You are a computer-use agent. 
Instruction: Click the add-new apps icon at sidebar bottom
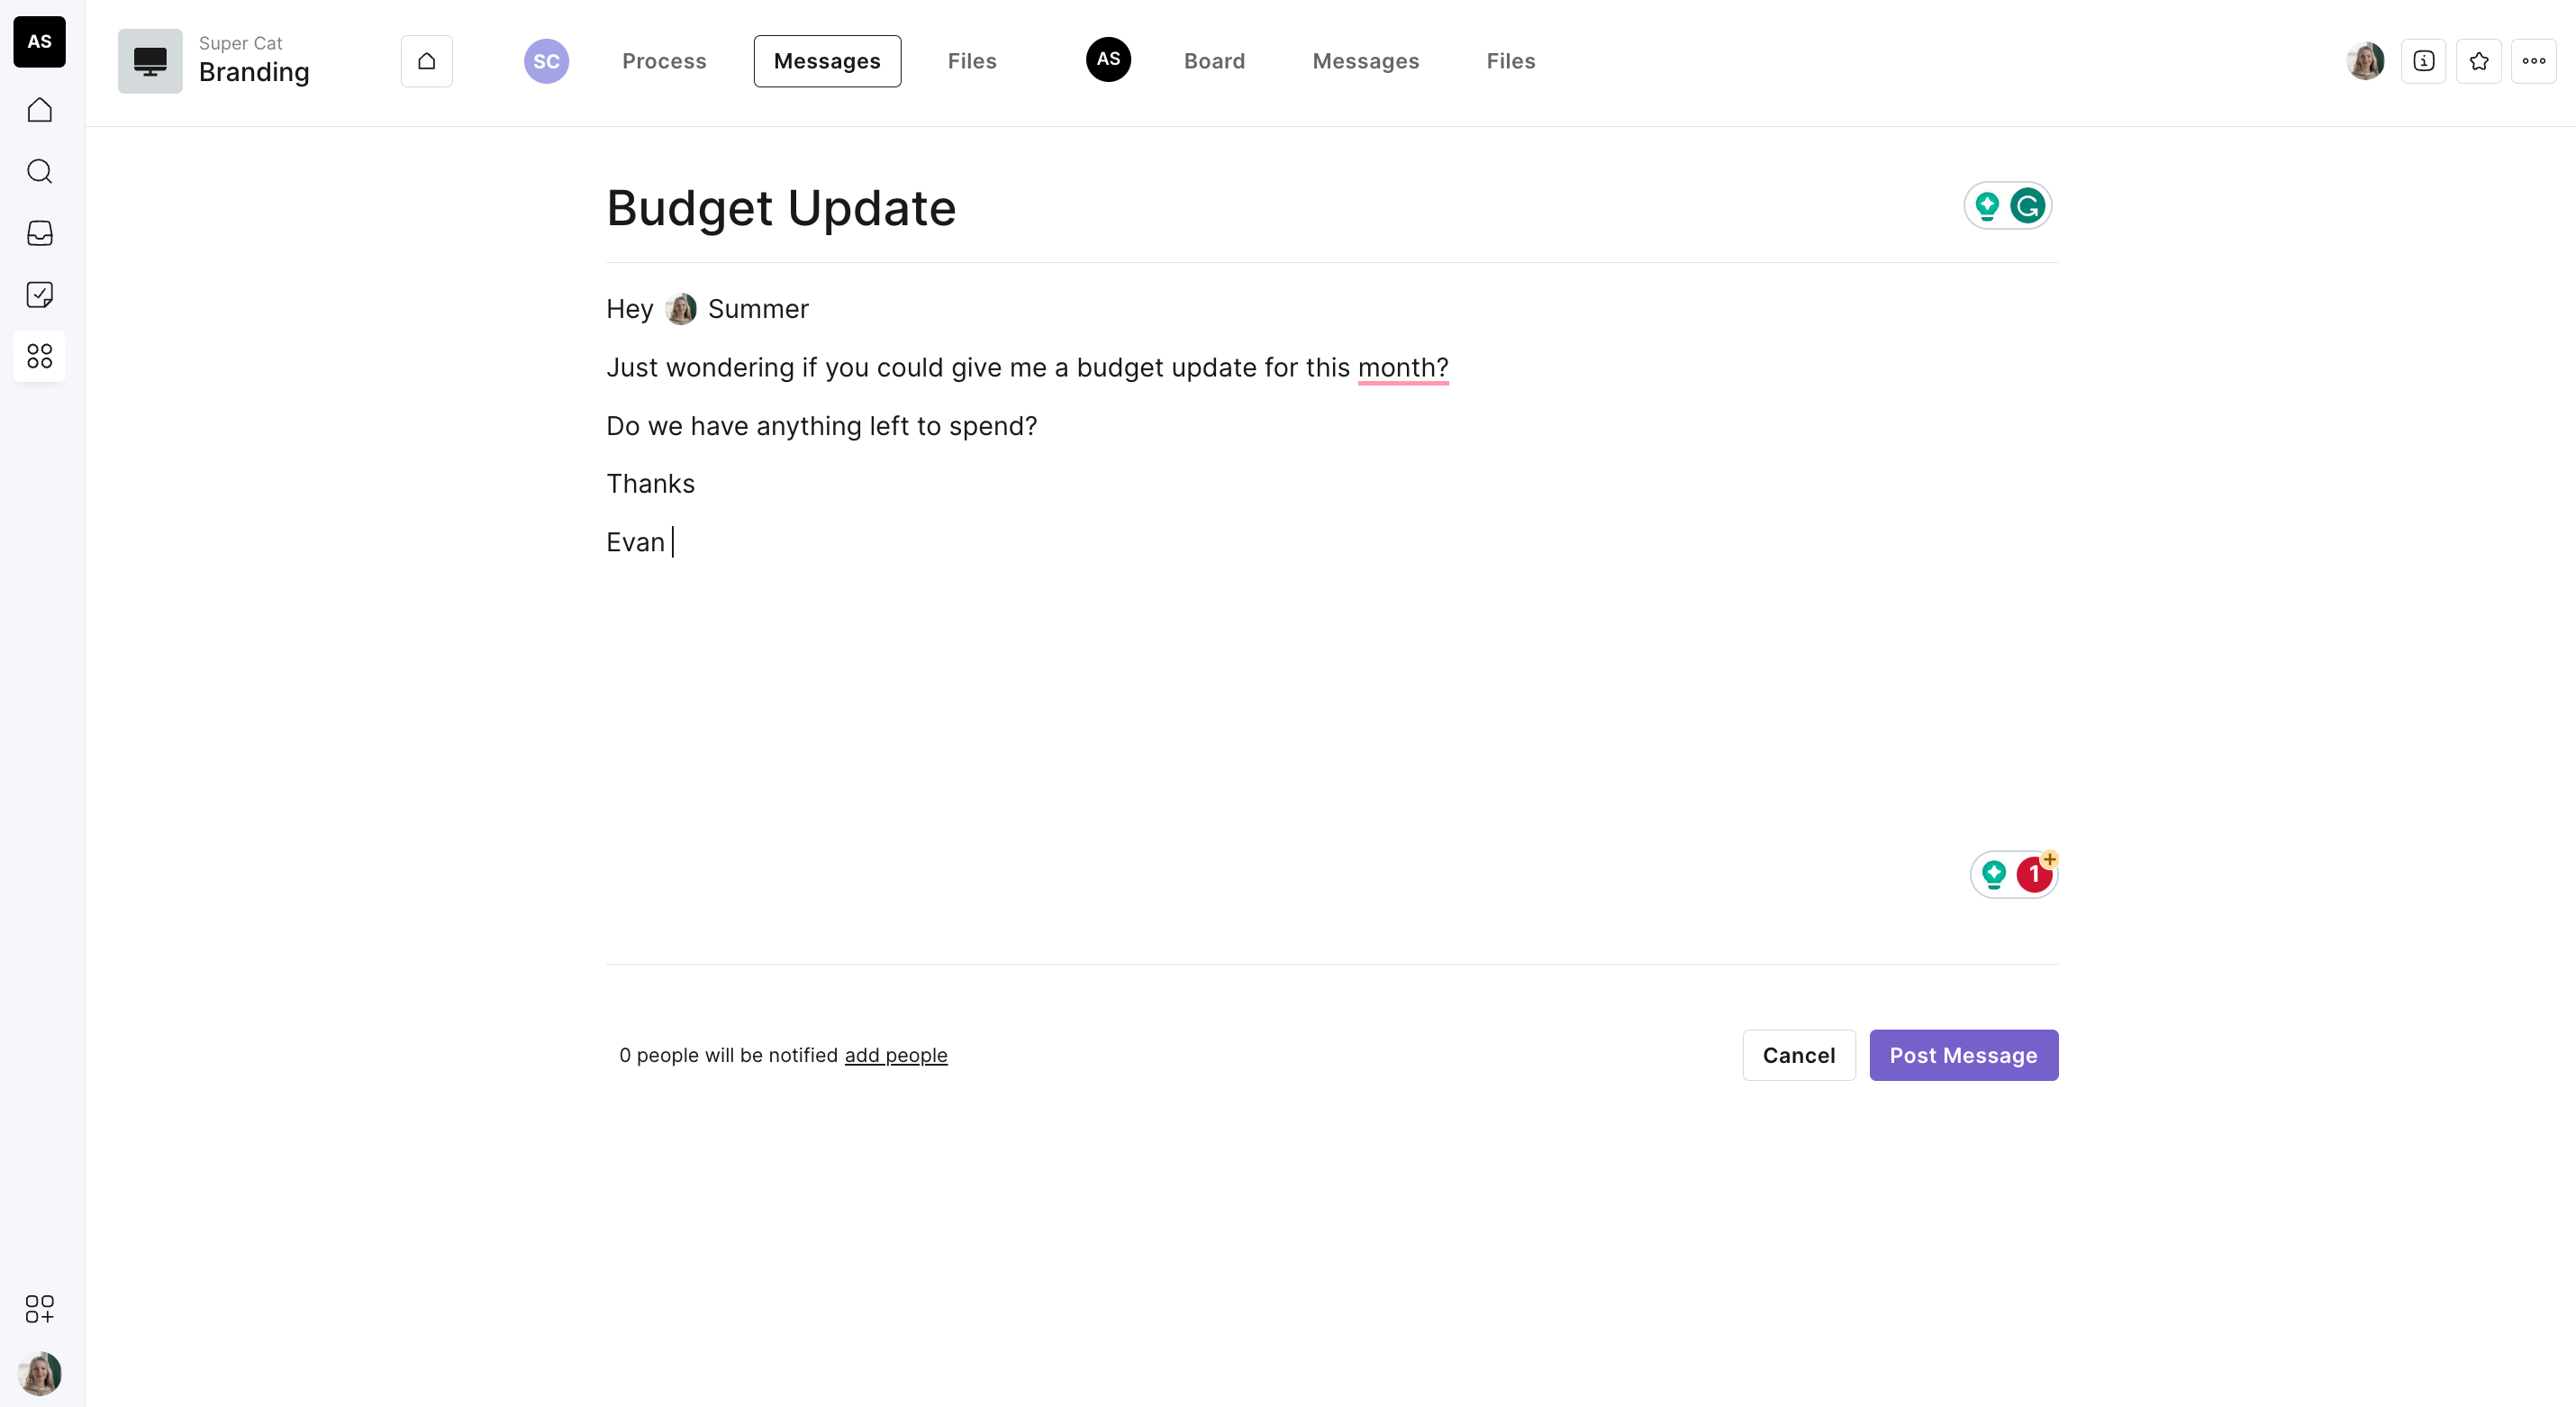click(x=40, y=1308)
